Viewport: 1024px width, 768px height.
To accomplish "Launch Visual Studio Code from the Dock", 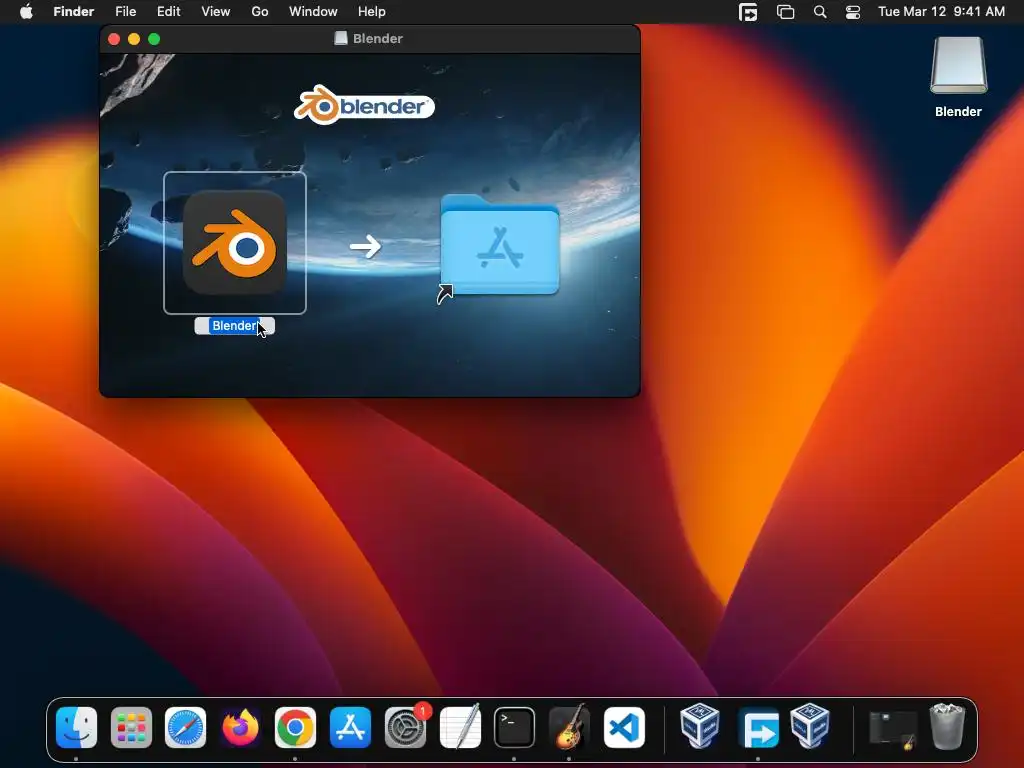I will tap(624, 727).
